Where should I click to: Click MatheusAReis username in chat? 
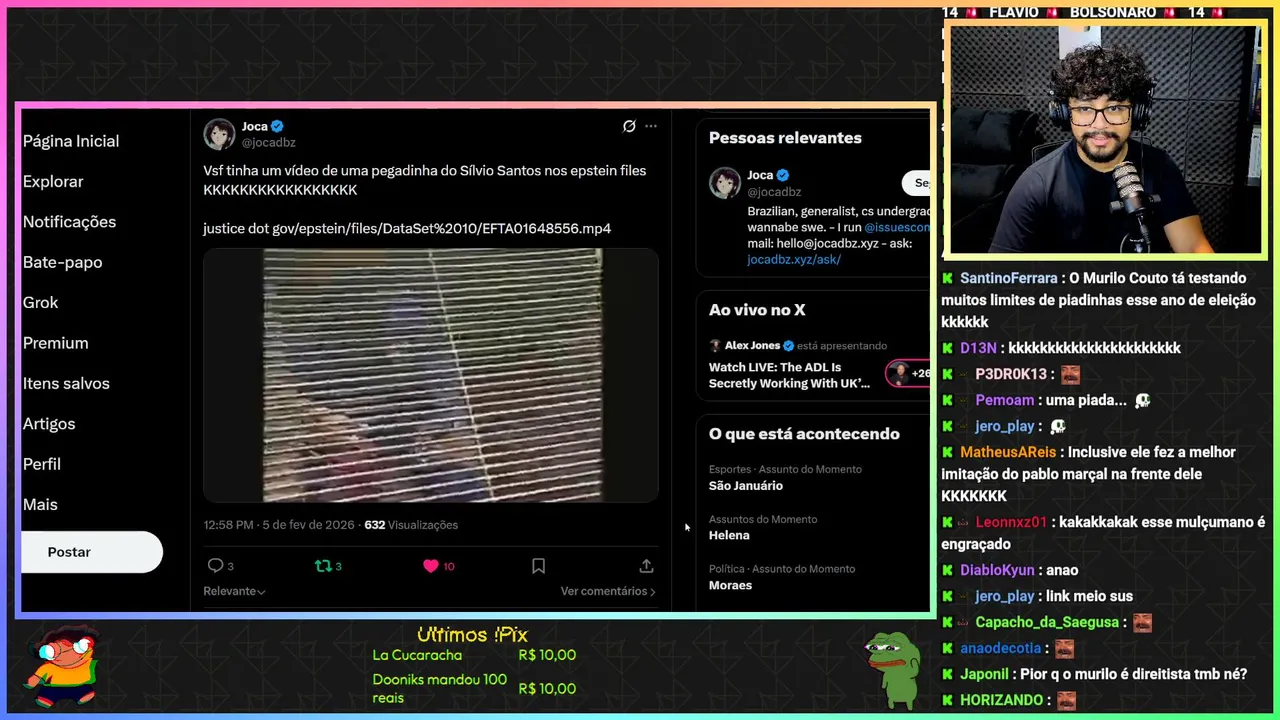(x=1008, y=452)
